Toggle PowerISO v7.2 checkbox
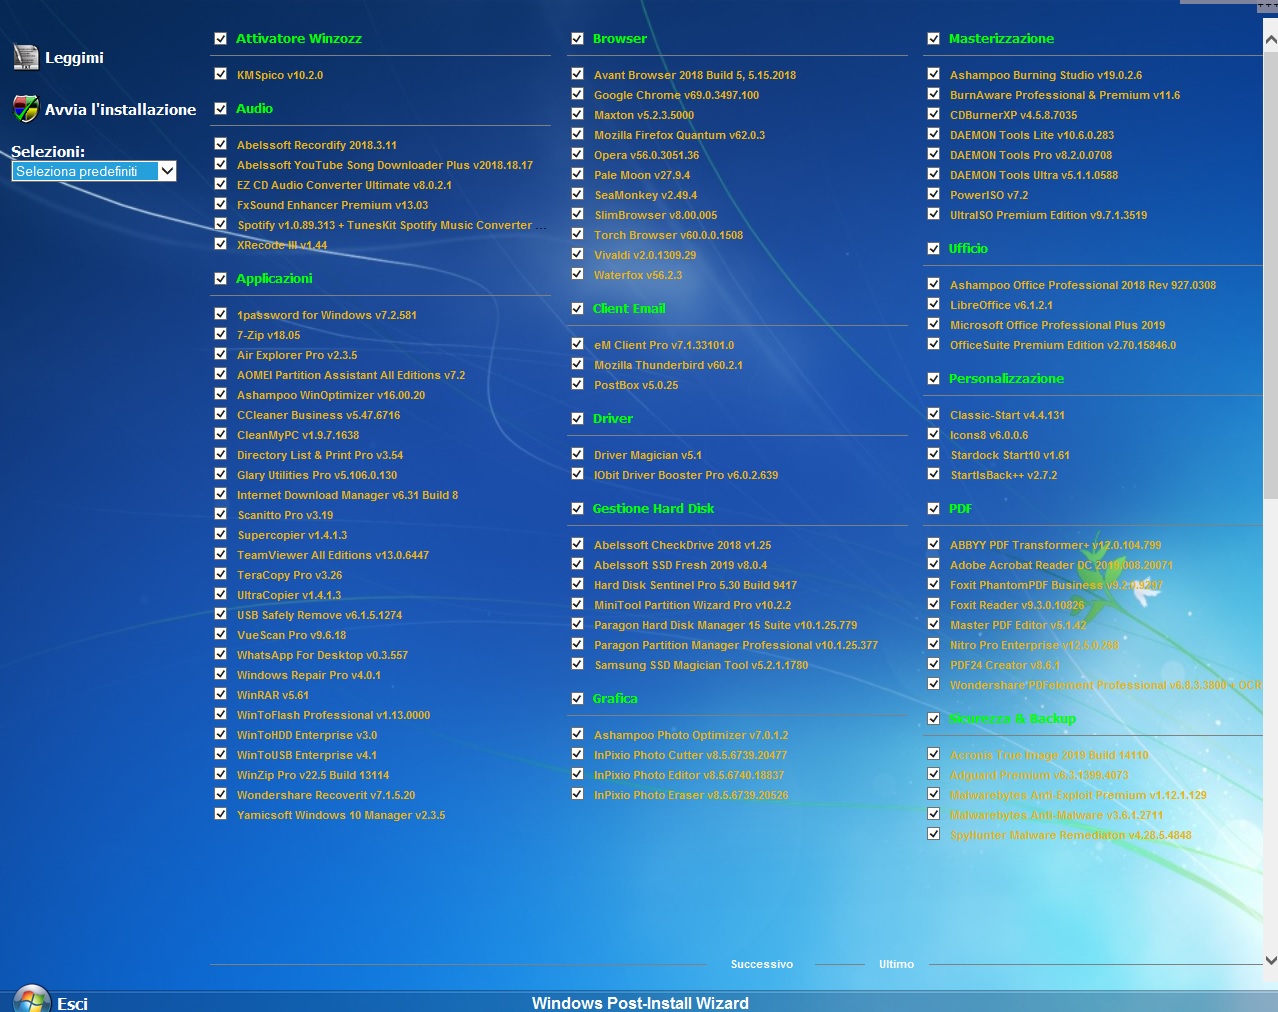Screen dimensions: 1278x1012 [x=934, y=194]
